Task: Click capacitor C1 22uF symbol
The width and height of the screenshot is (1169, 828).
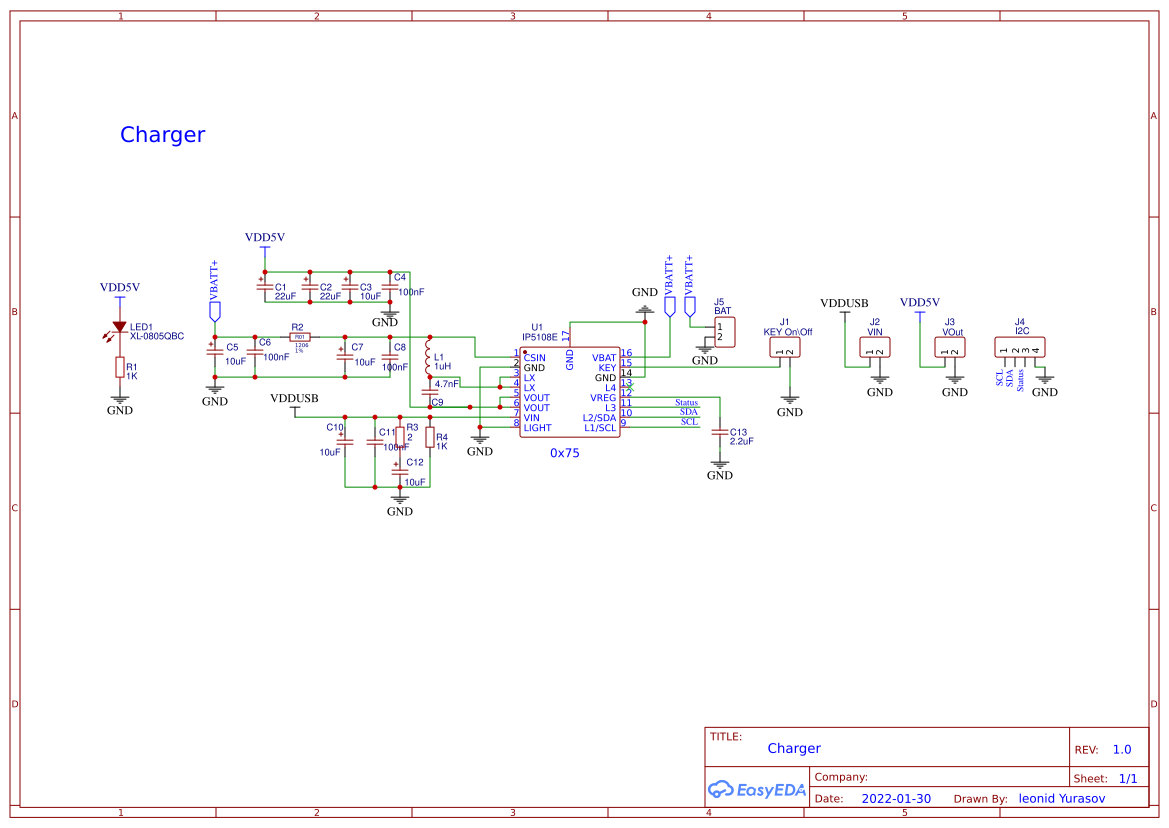Action: (265, 287)
